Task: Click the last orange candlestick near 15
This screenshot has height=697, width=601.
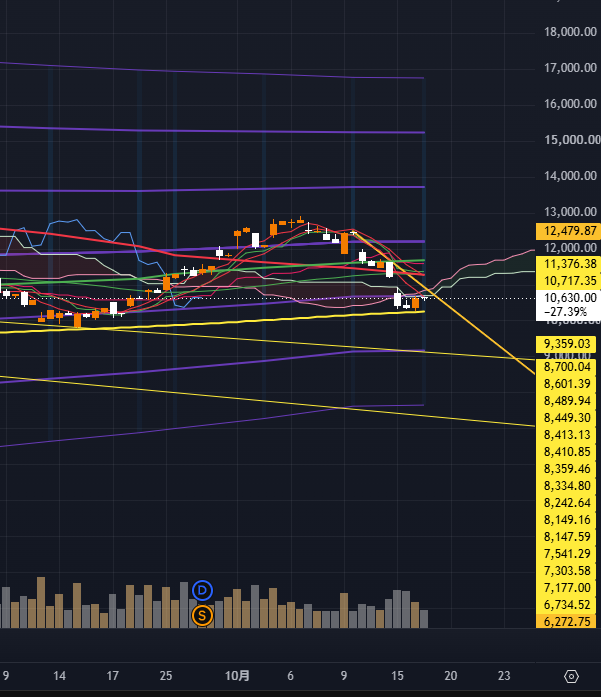Action: click(x=416, y=304)
